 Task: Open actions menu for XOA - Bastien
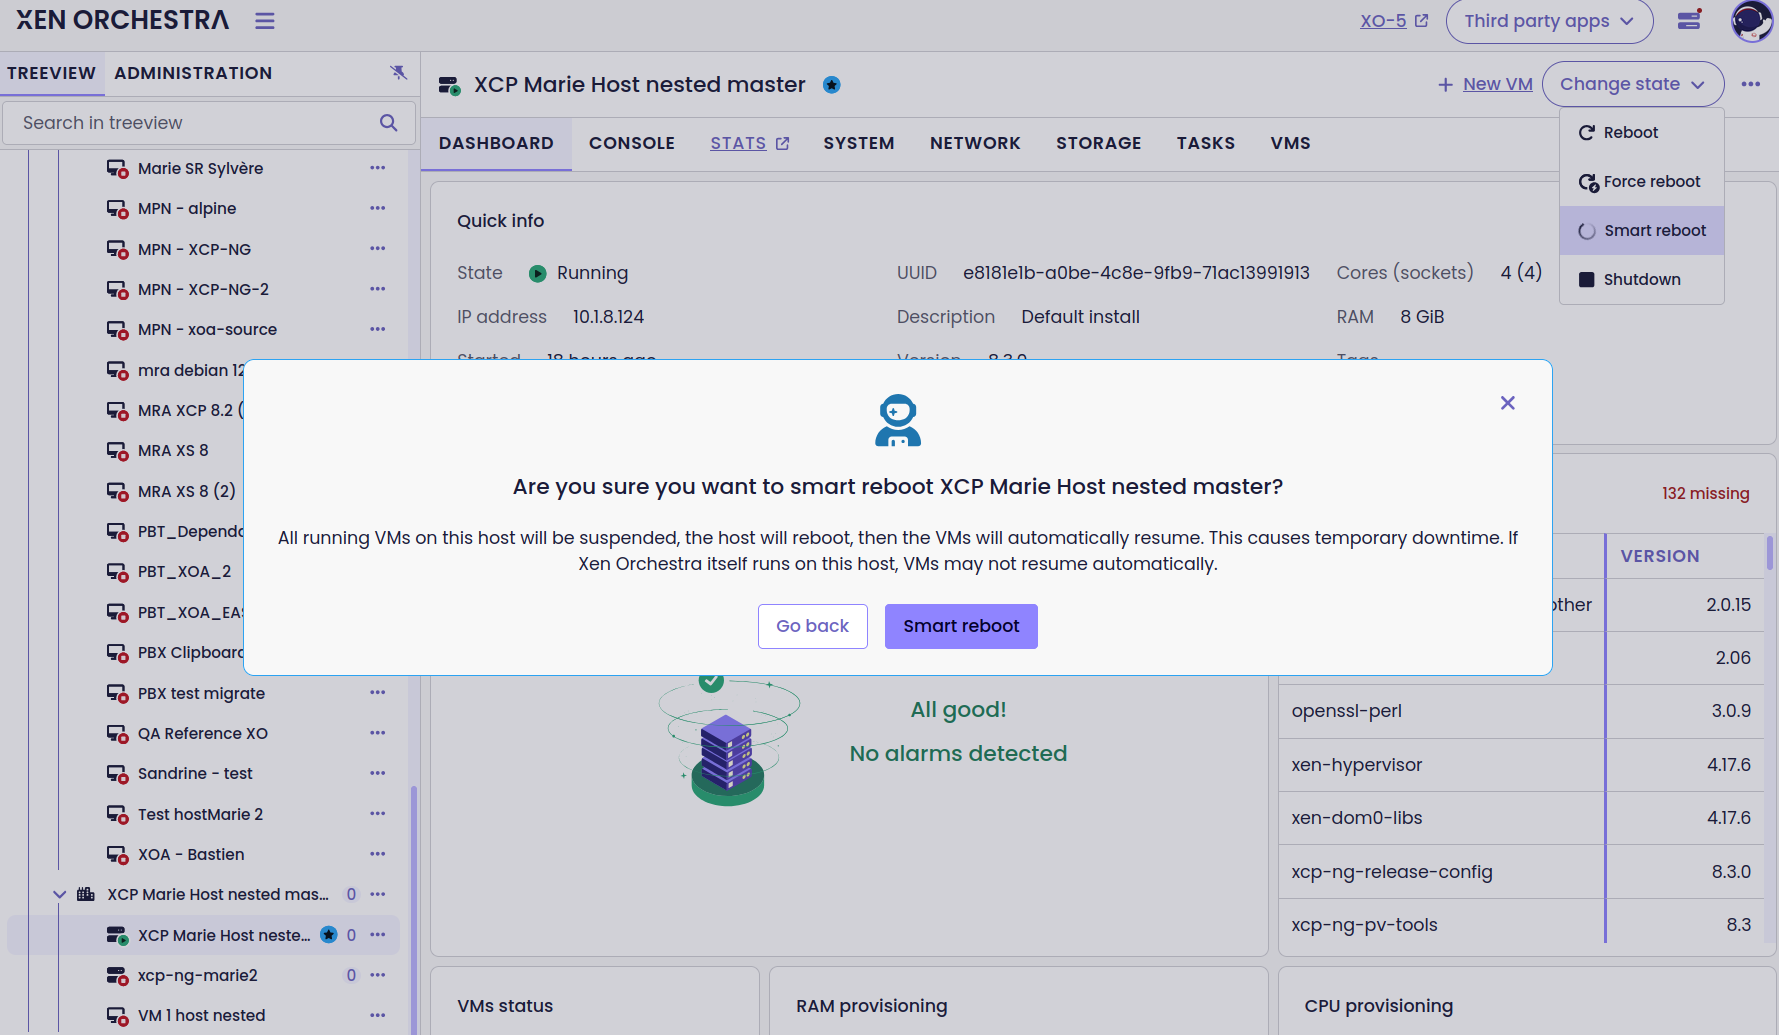[x=377, y=854]
